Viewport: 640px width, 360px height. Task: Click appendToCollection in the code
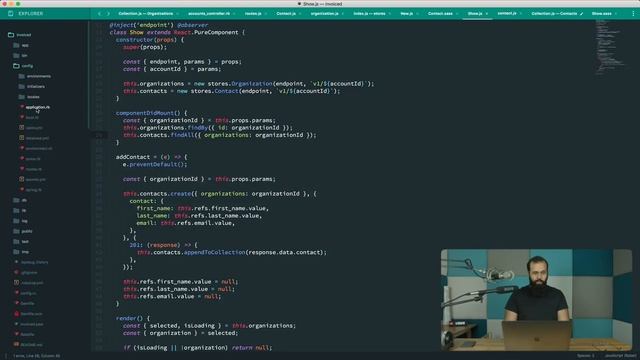pos(214,253)
